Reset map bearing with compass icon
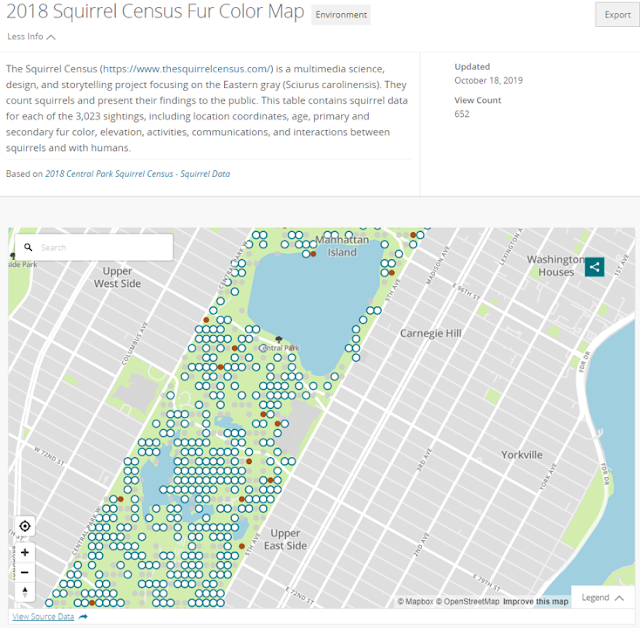 [25, 591]
